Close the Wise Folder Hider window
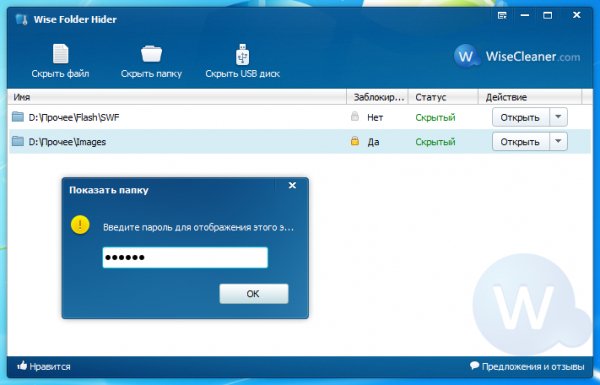 pyautogui.click(x=577, y=15)
